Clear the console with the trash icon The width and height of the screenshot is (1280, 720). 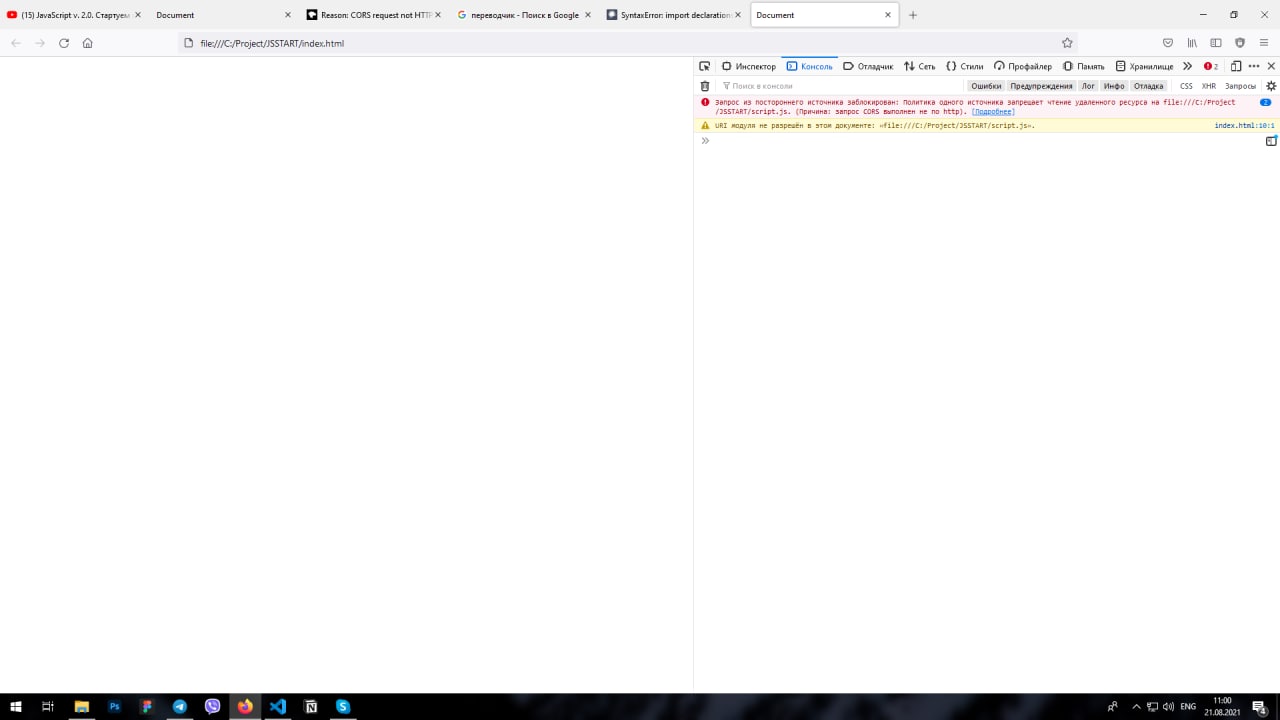pyautogui.click(x=705, y=86)
